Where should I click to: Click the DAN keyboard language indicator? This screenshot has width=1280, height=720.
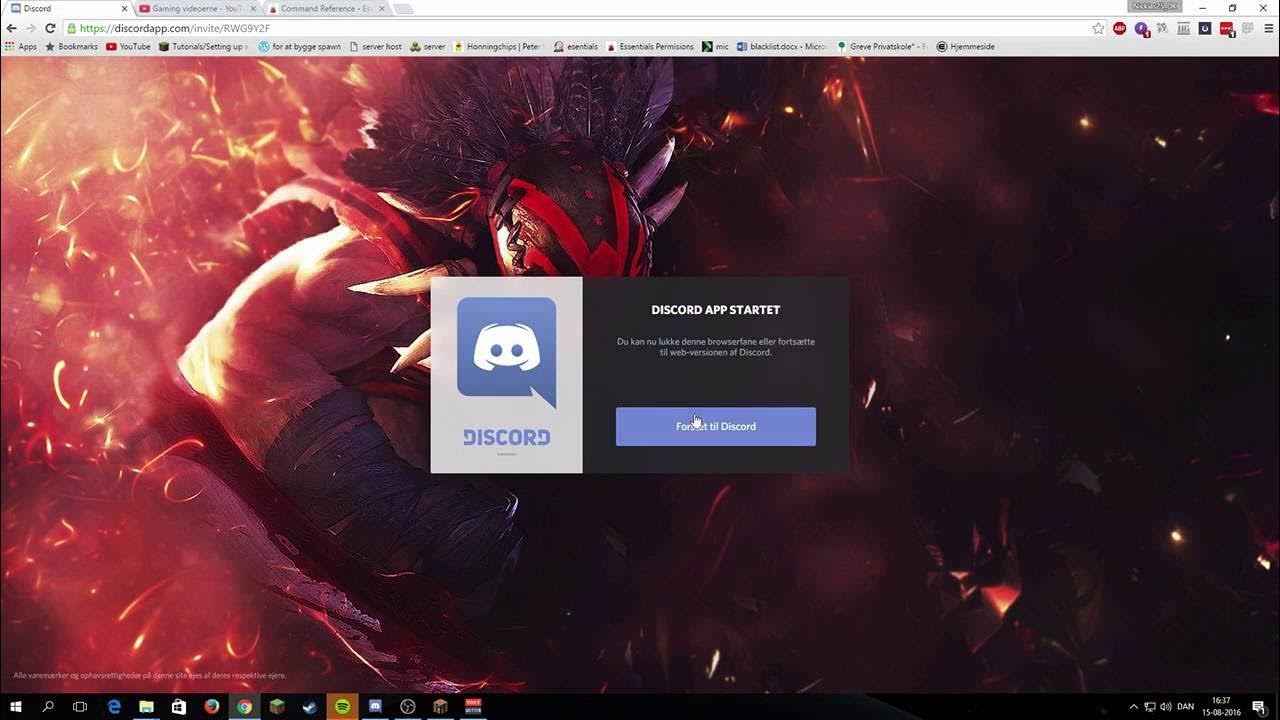tap(1186, 706)
